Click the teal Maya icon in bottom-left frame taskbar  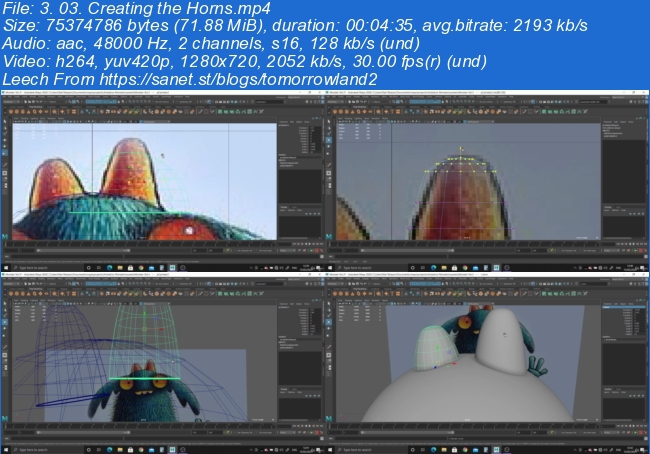[172, 449]
